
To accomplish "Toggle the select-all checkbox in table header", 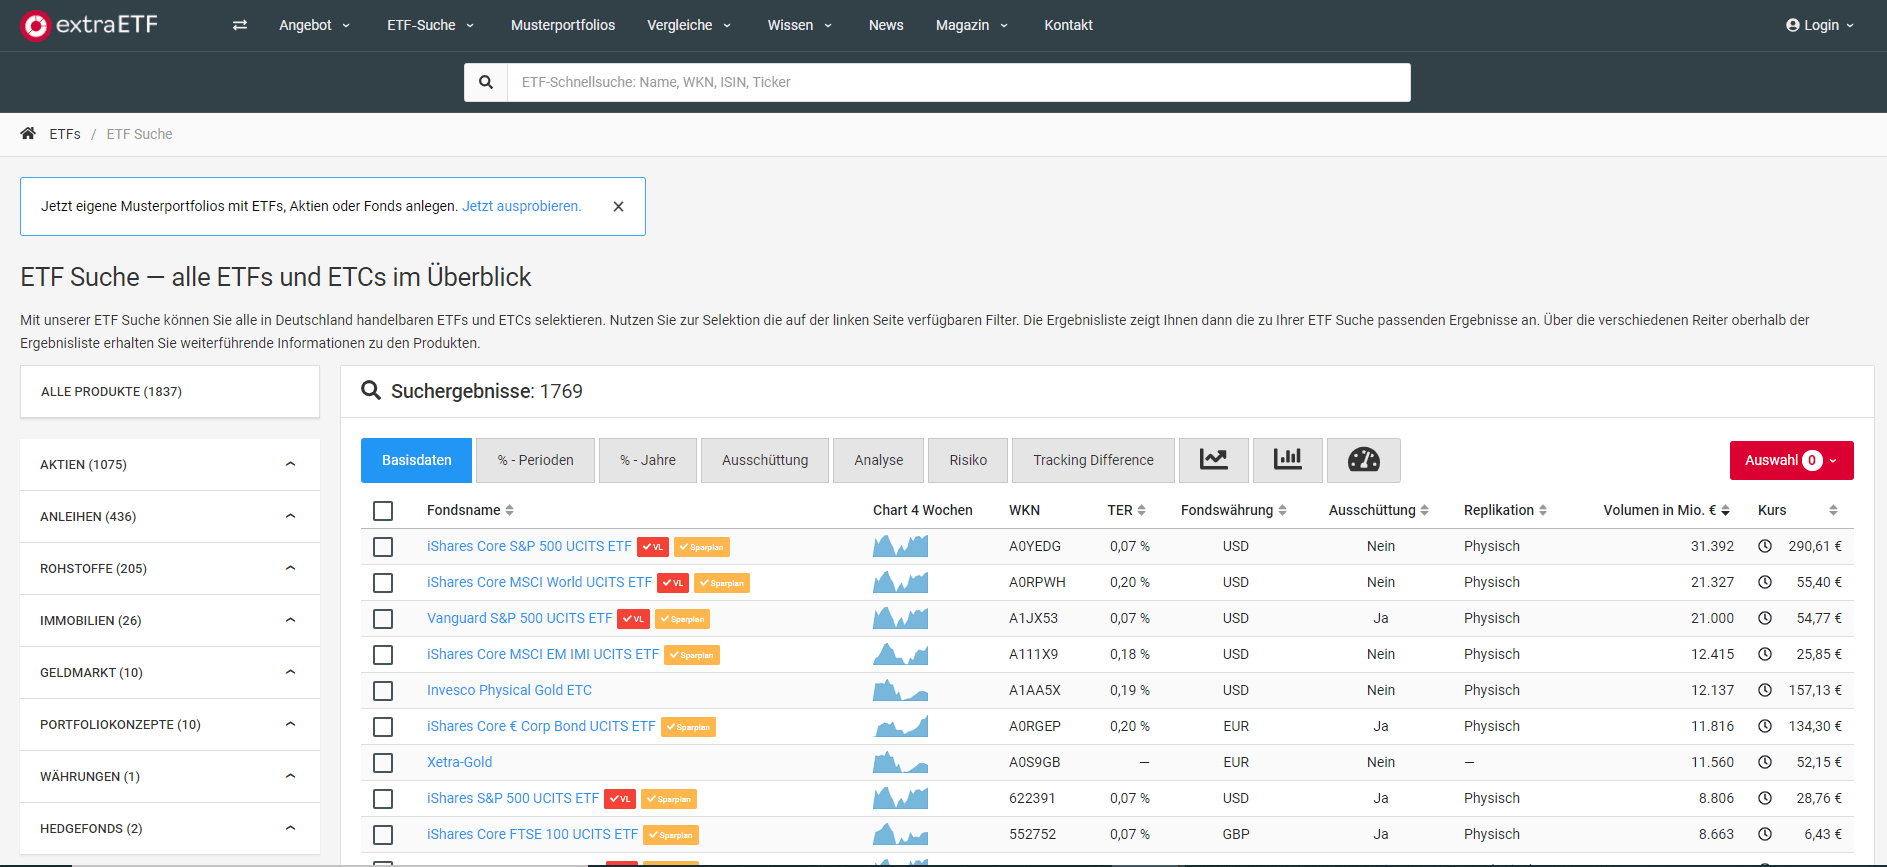I will (x=383, y=511).
